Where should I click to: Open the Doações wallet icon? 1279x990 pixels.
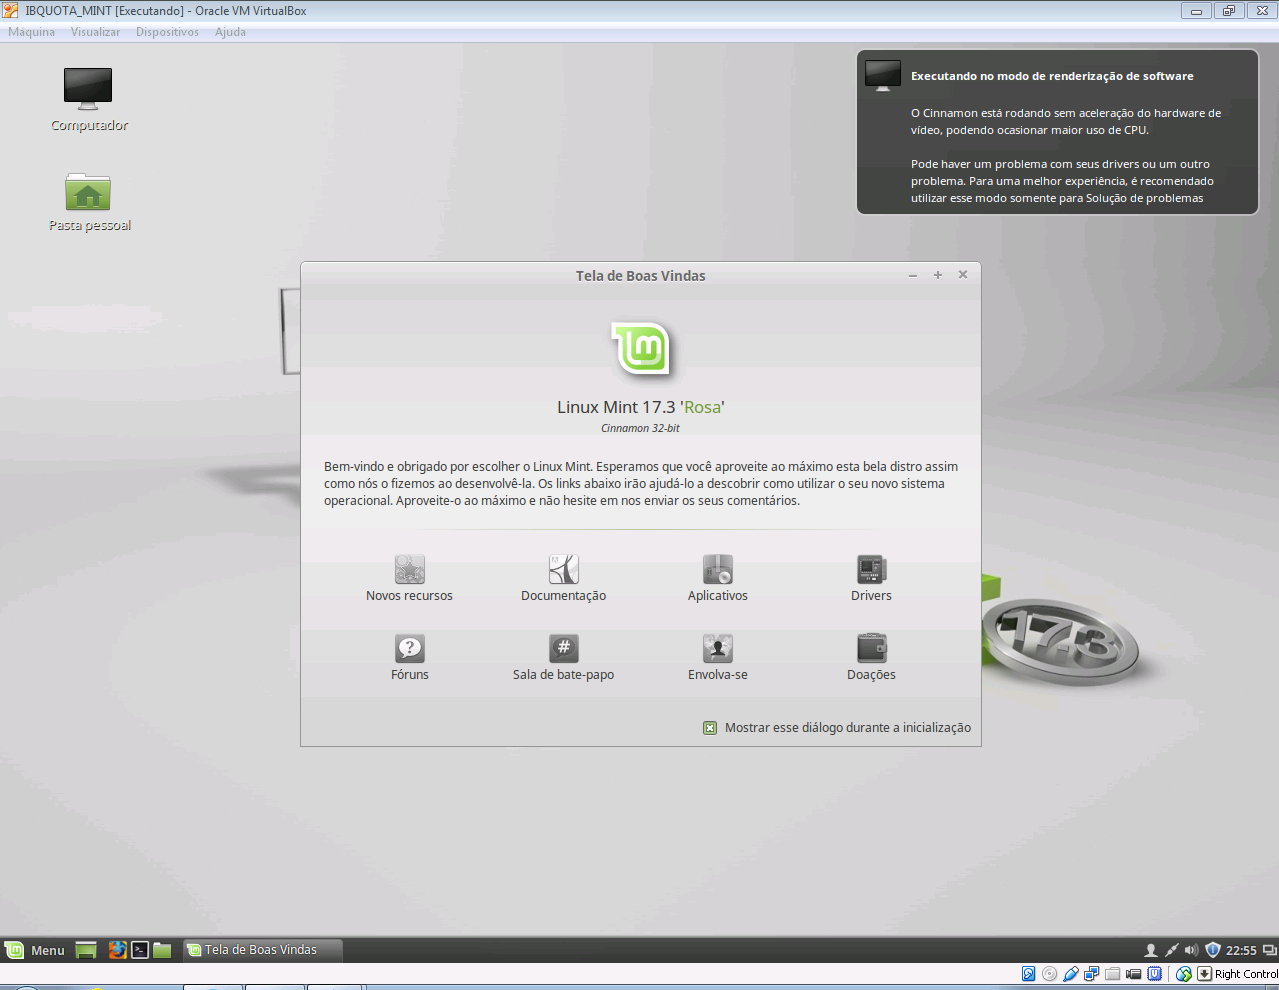point(872,648)
